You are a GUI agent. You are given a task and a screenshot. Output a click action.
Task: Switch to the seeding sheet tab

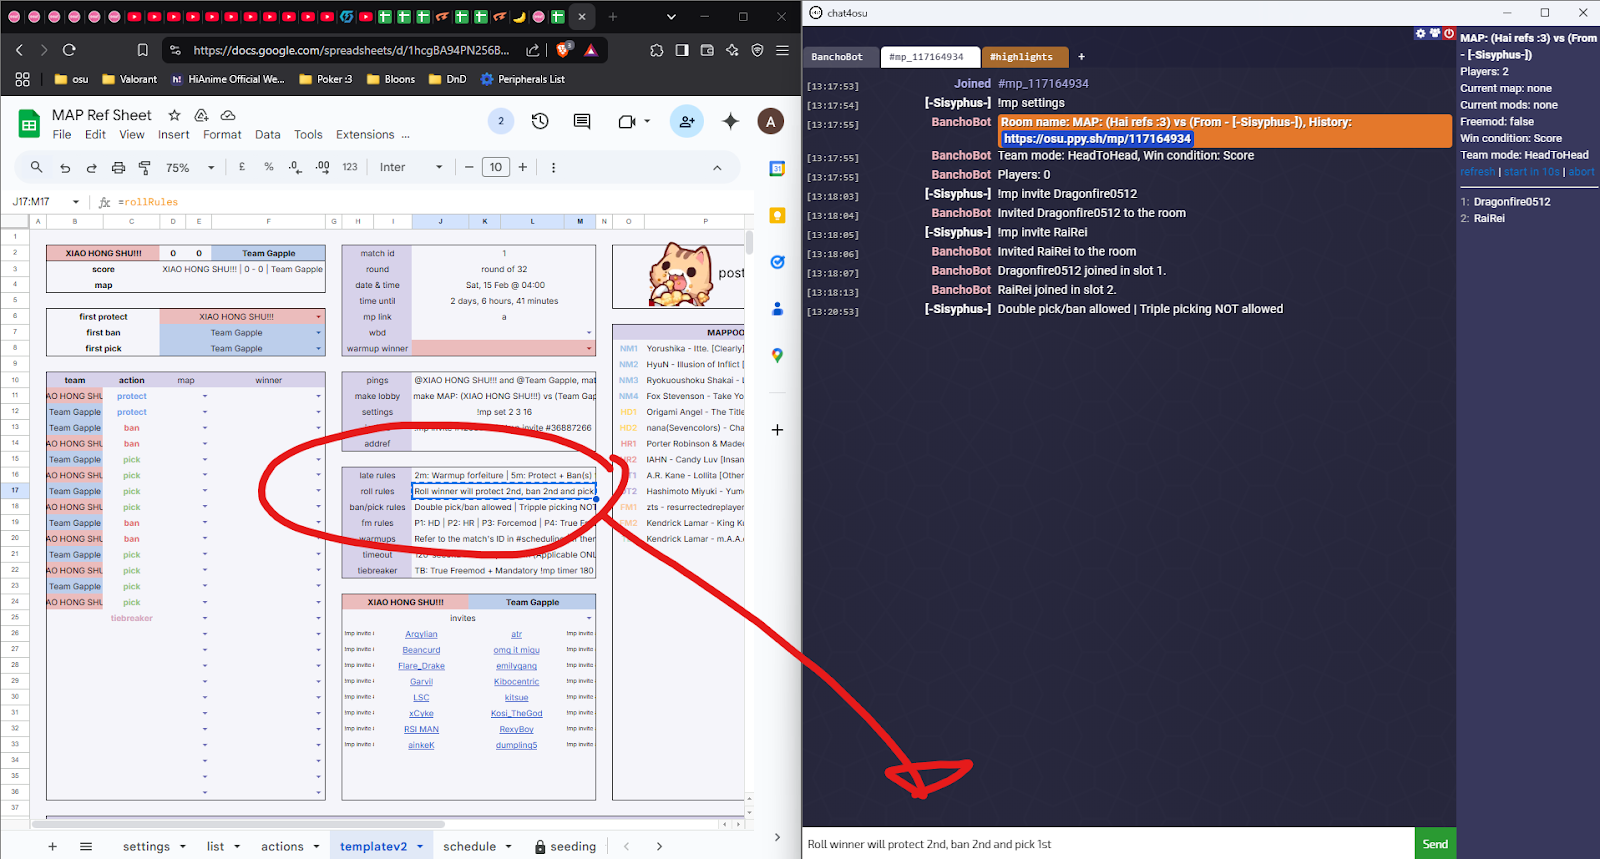point(565,846)
